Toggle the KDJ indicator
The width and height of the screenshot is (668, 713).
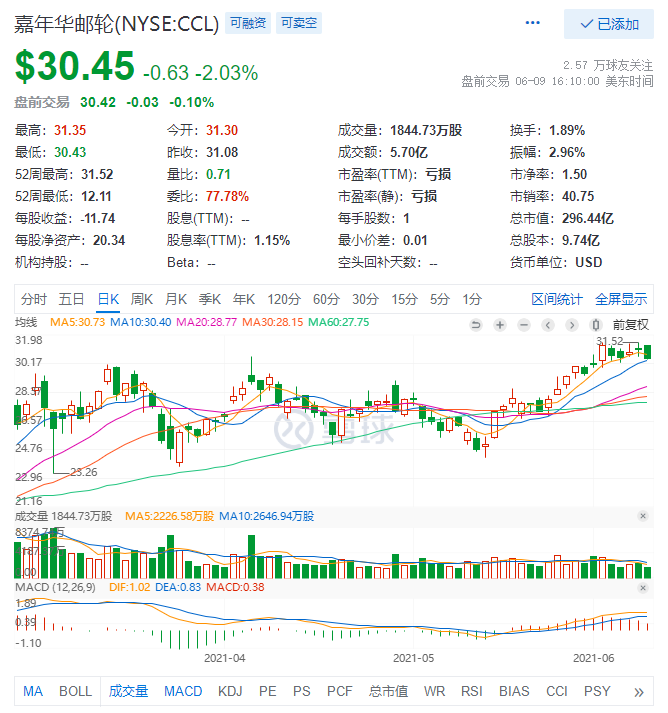tap(230, 691)
